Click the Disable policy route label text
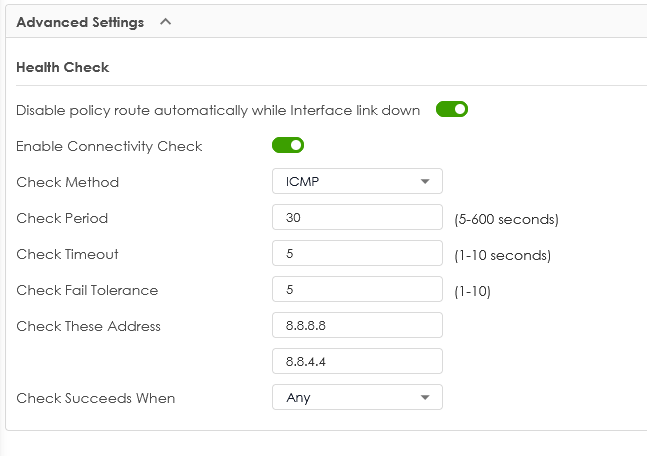Viewport: 647px width, 456px height. point(218,111)
